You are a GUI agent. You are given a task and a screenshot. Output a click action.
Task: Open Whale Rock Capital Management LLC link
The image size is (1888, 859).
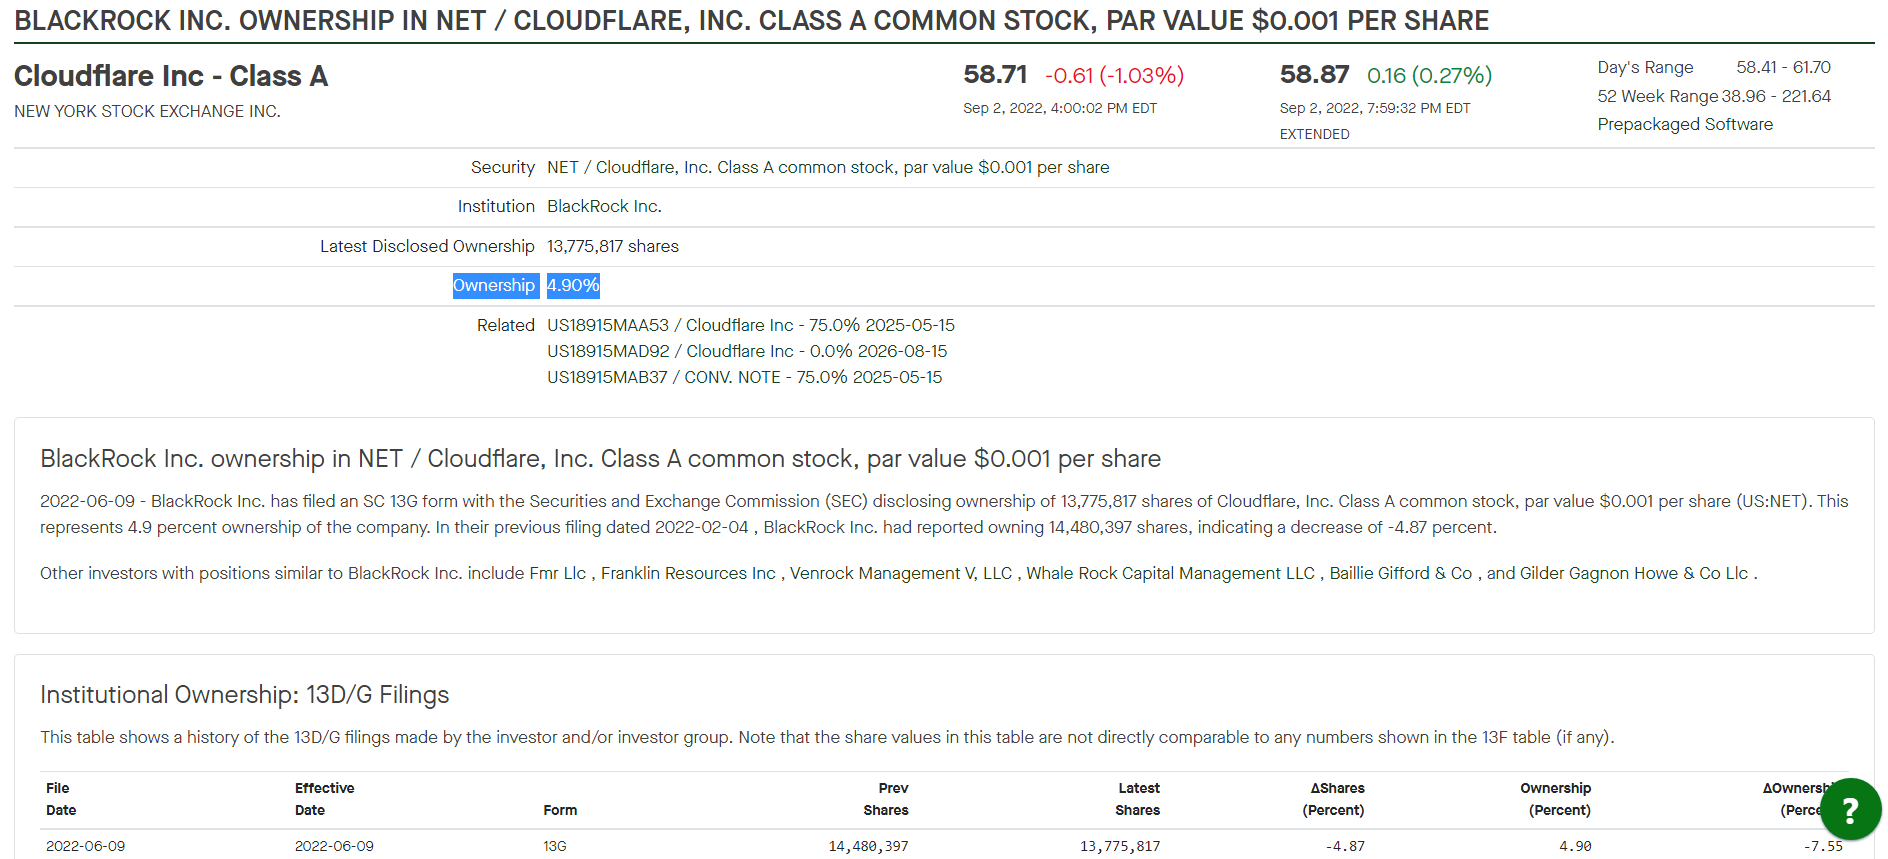1170,573
